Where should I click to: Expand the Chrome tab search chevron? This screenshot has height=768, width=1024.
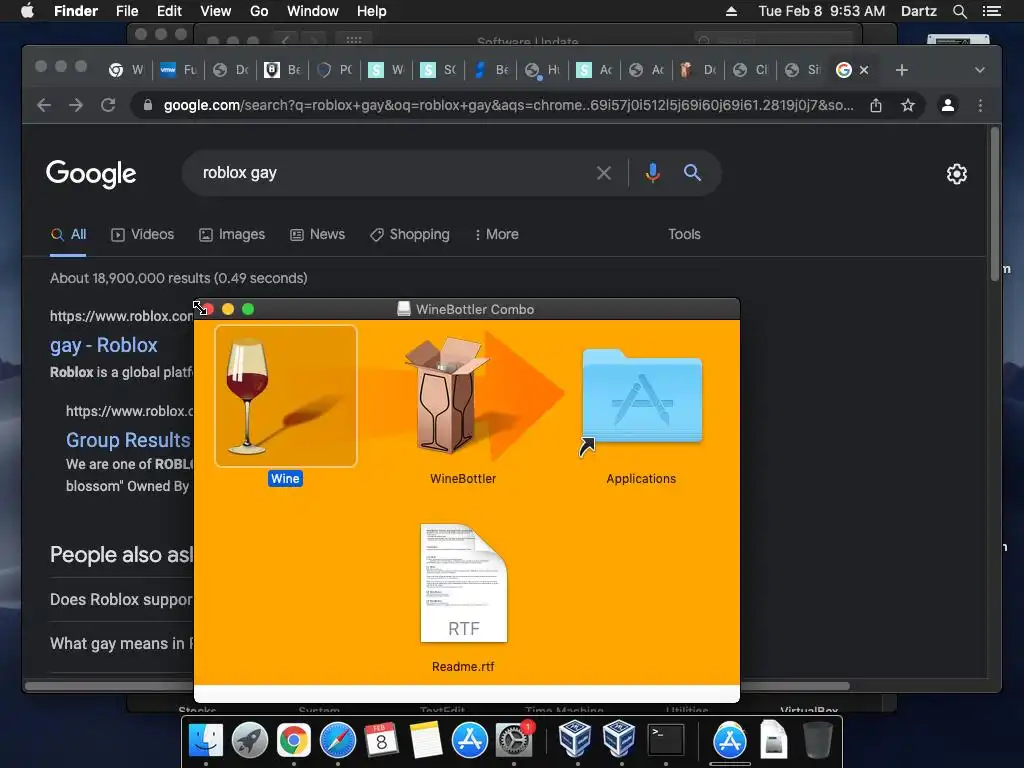coord(979,70)
